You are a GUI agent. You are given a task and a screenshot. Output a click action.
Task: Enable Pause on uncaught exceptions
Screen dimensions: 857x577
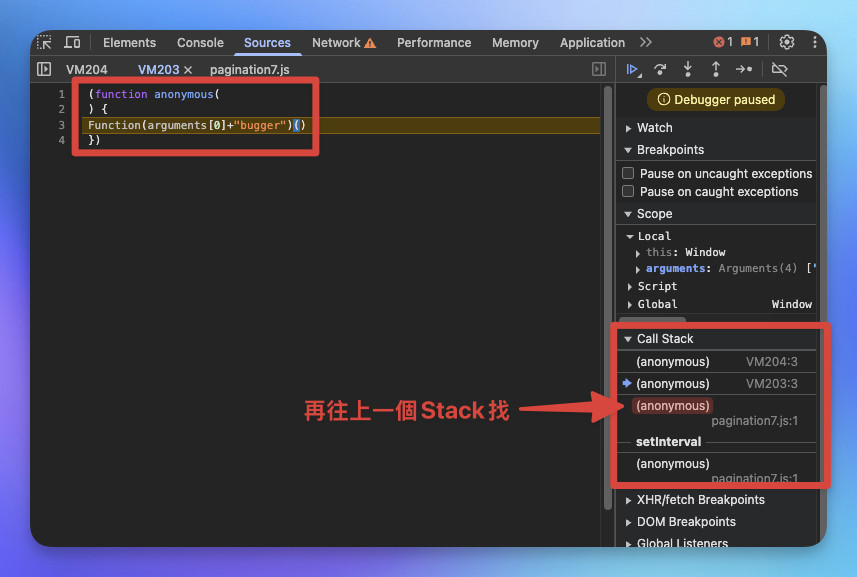[x=628, y=173]
